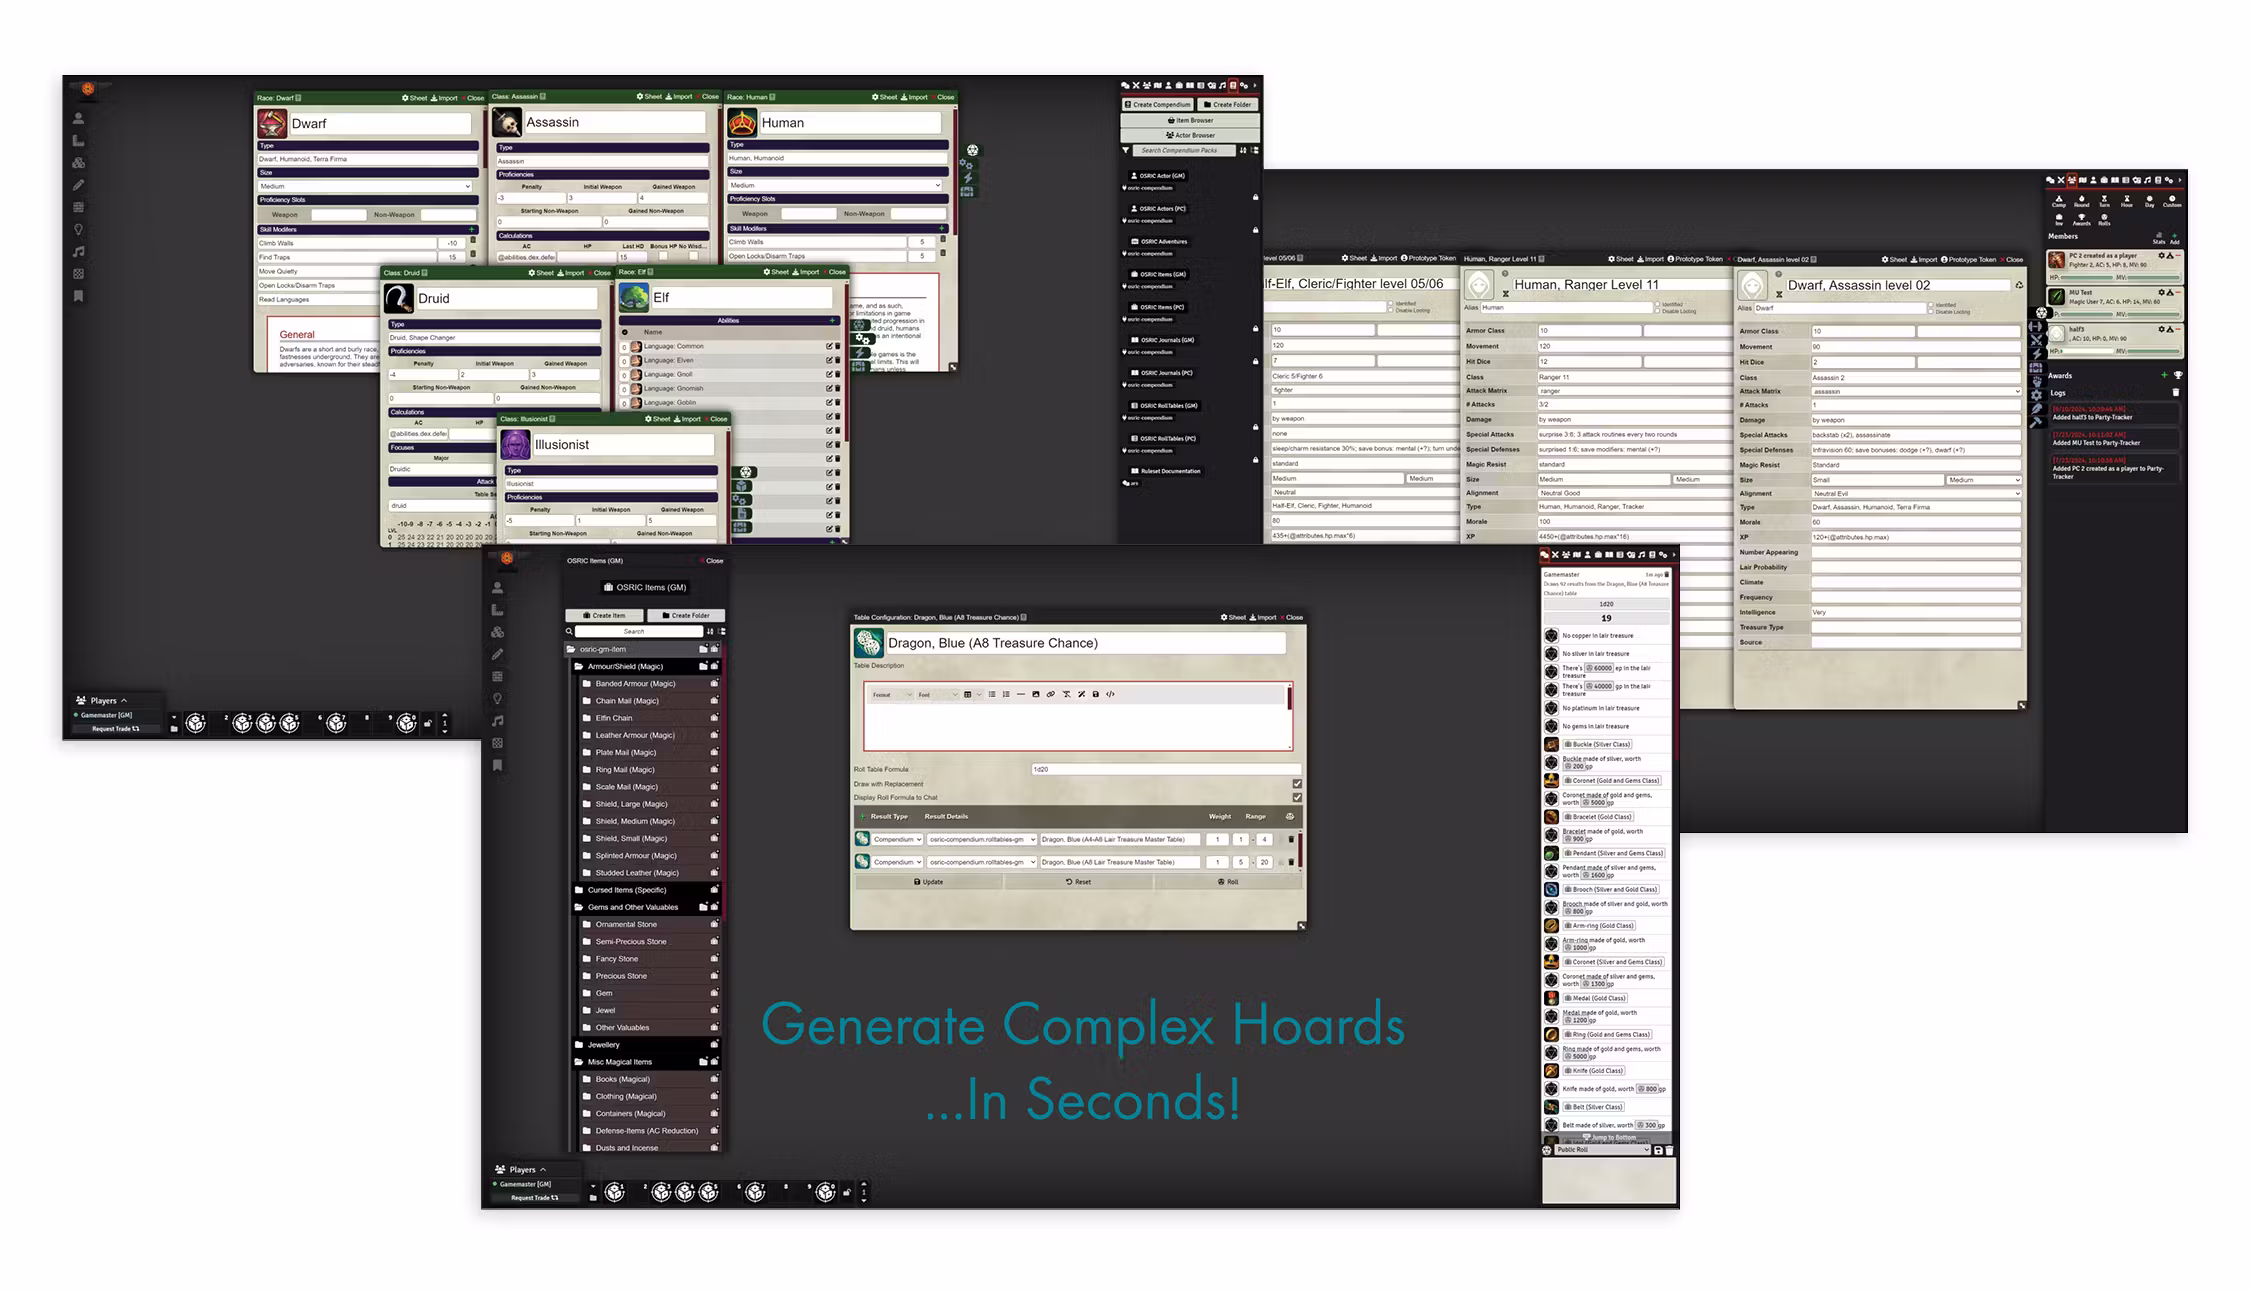Click the Dragon Blue table dice image

868,643
